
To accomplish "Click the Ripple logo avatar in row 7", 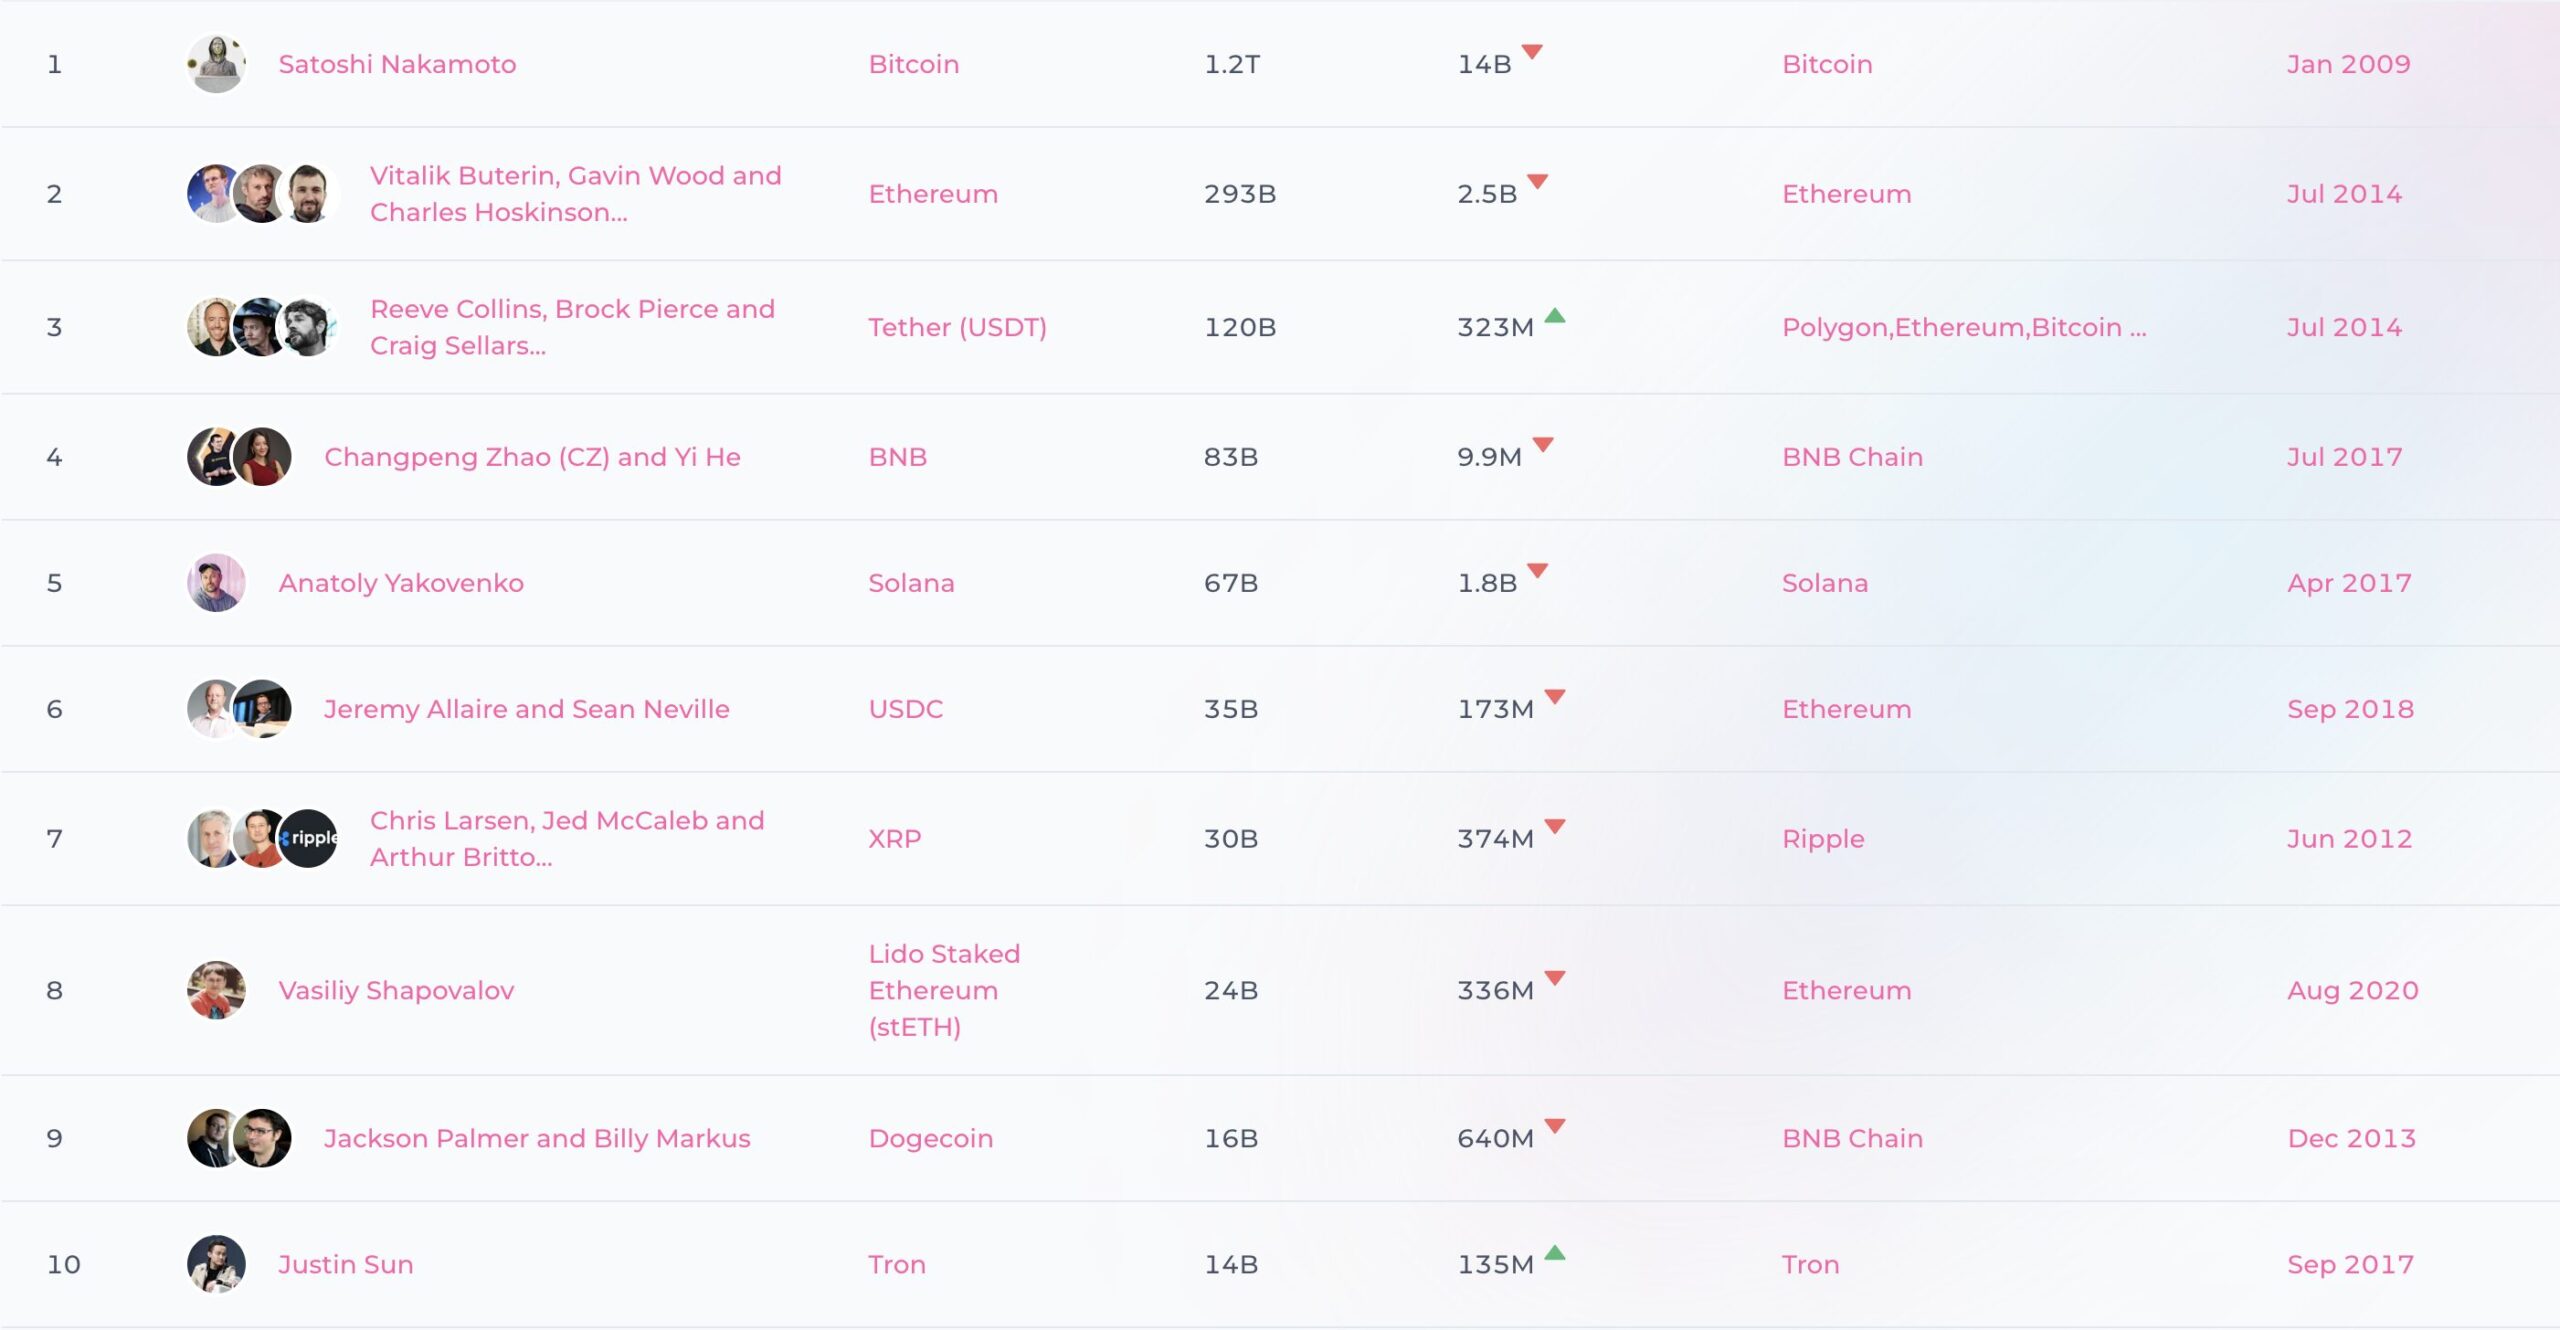I will pyautogui.click(x=310, y=838).
